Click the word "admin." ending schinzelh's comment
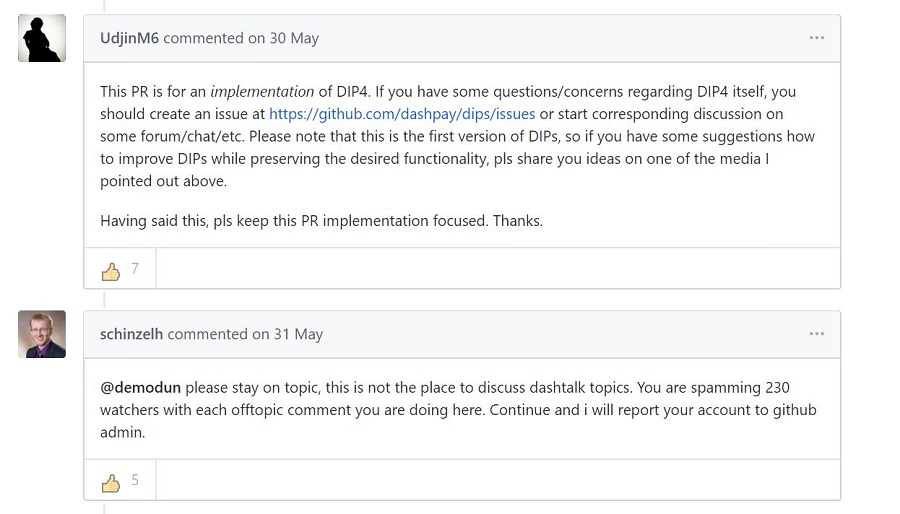The width and height of the screenshot is (900, 514). tap(123, 433)
